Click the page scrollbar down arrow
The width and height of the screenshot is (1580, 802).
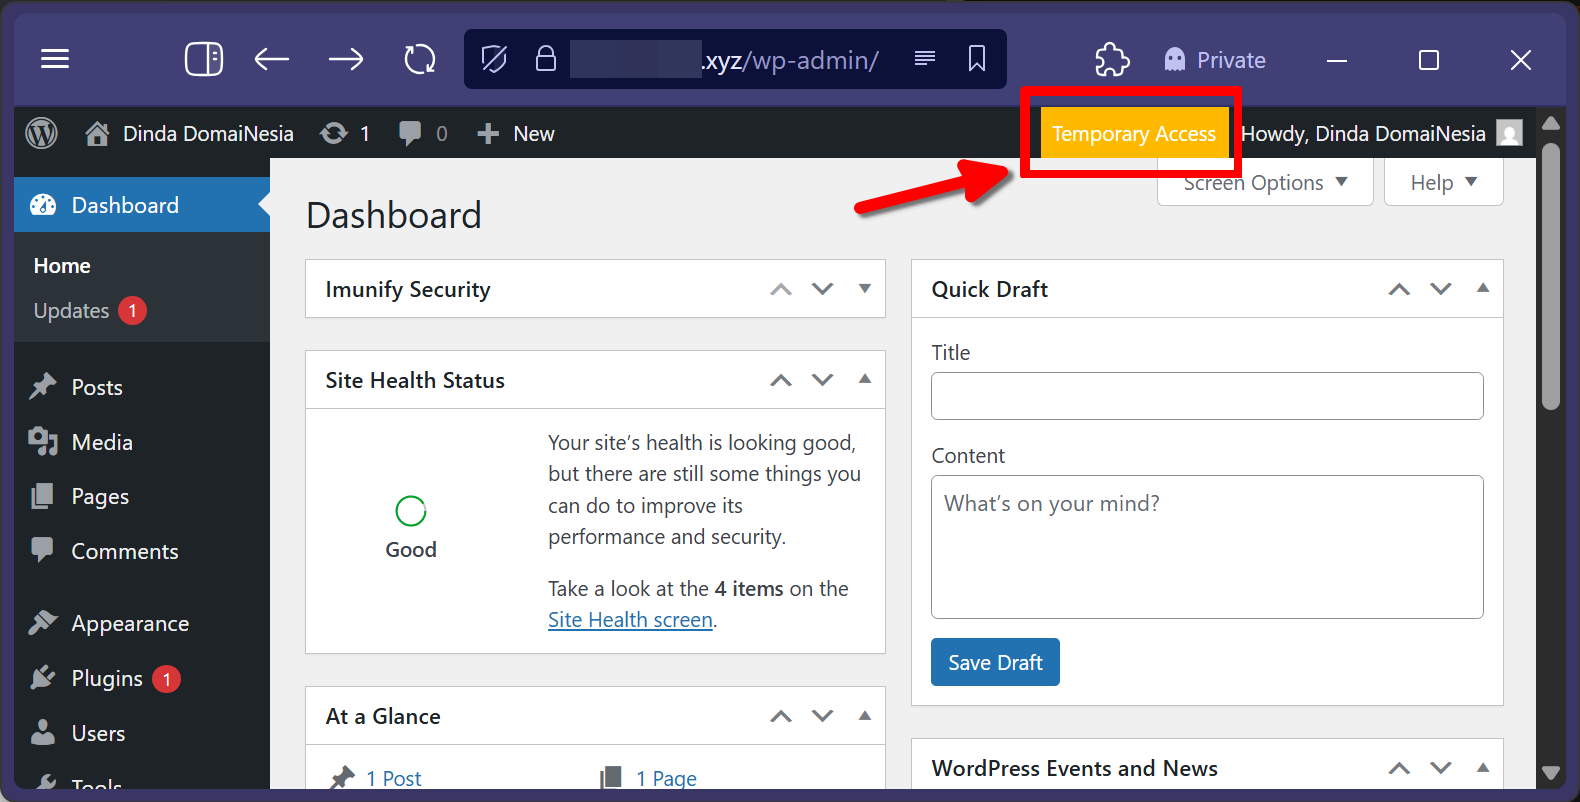[x=1551, y=773]
